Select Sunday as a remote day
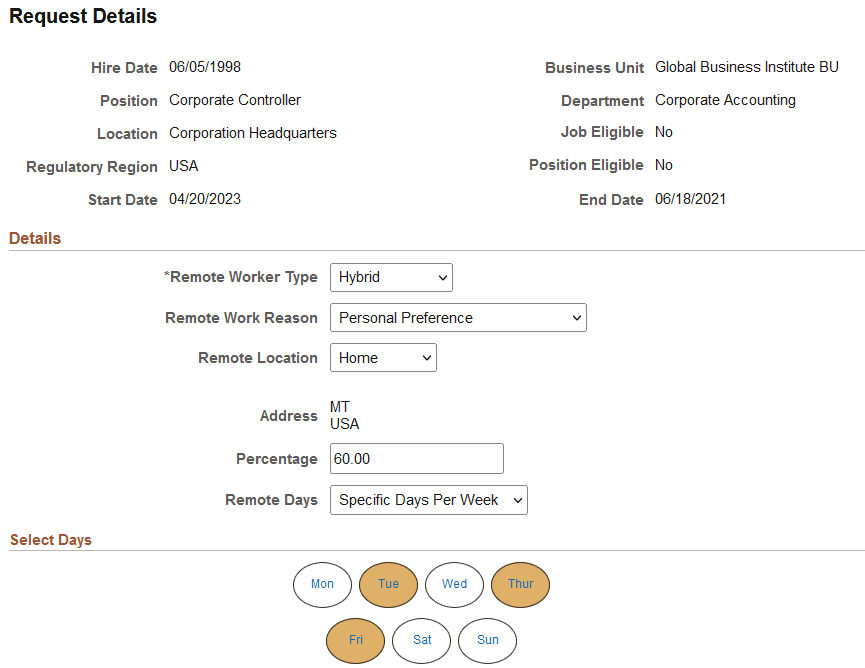The image size is (865, 668). click(x=487, y=640)
